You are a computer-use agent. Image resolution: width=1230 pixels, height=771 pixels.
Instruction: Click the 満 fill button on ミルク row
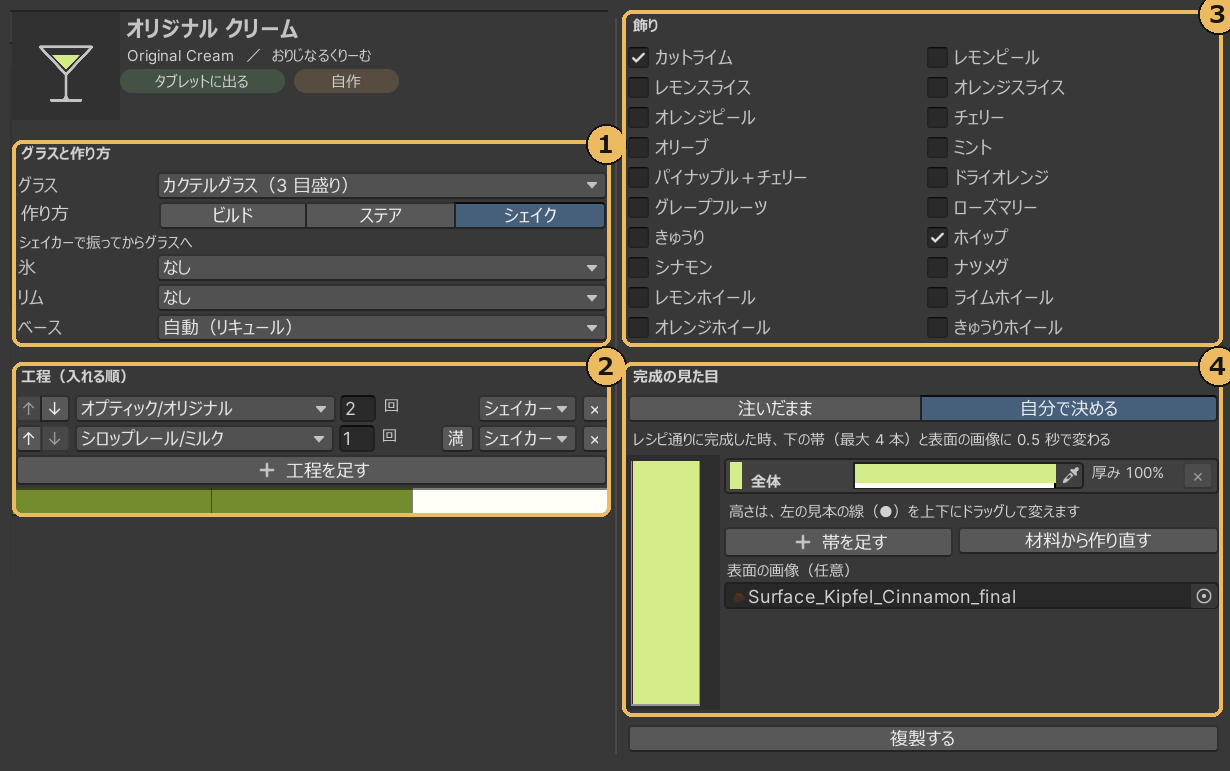tap(458, 439)
